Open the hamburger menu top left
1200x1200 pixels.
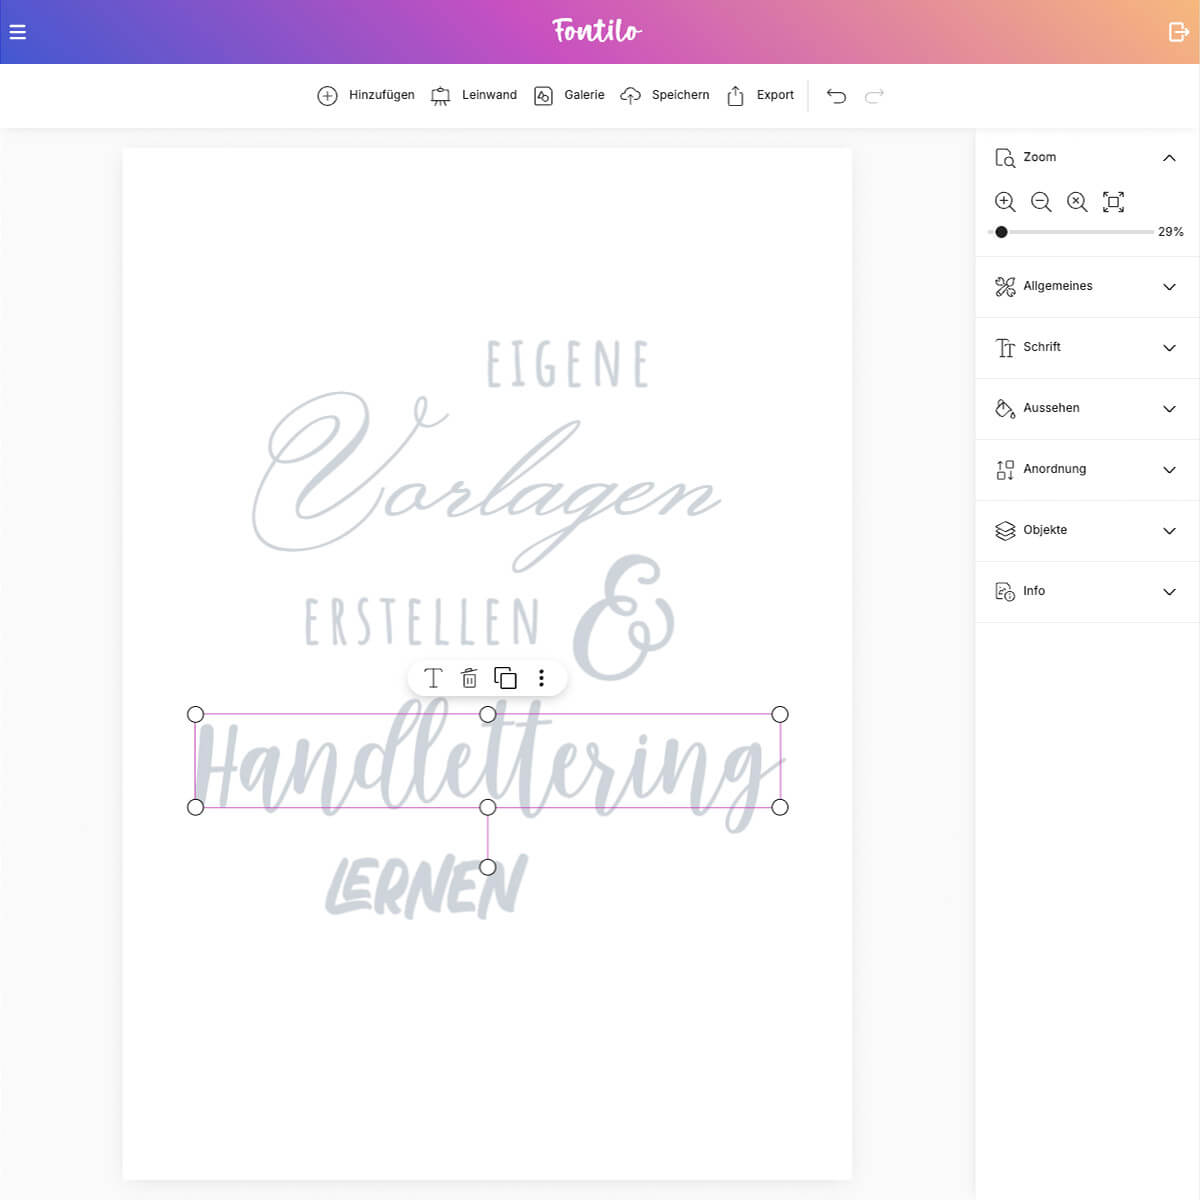17,31
